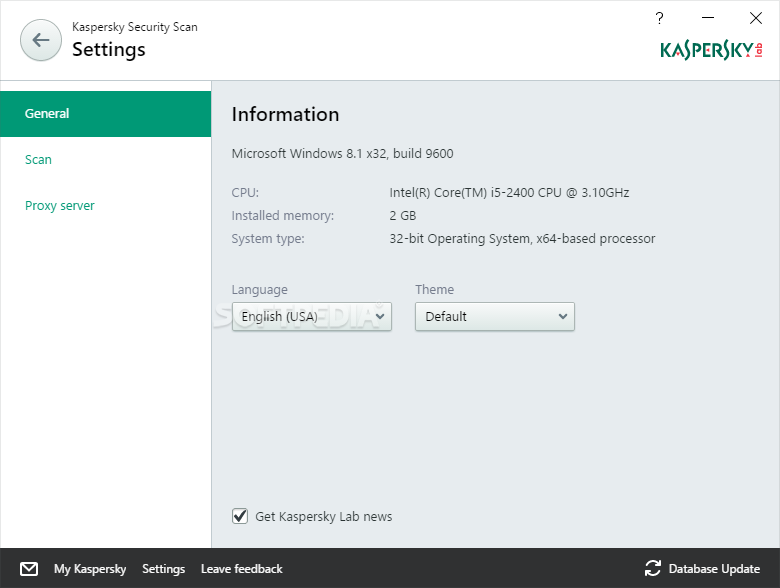Click the 32-bit Operating System value text
The width and height of the screenshot is (780, 588).
[522, 239]
